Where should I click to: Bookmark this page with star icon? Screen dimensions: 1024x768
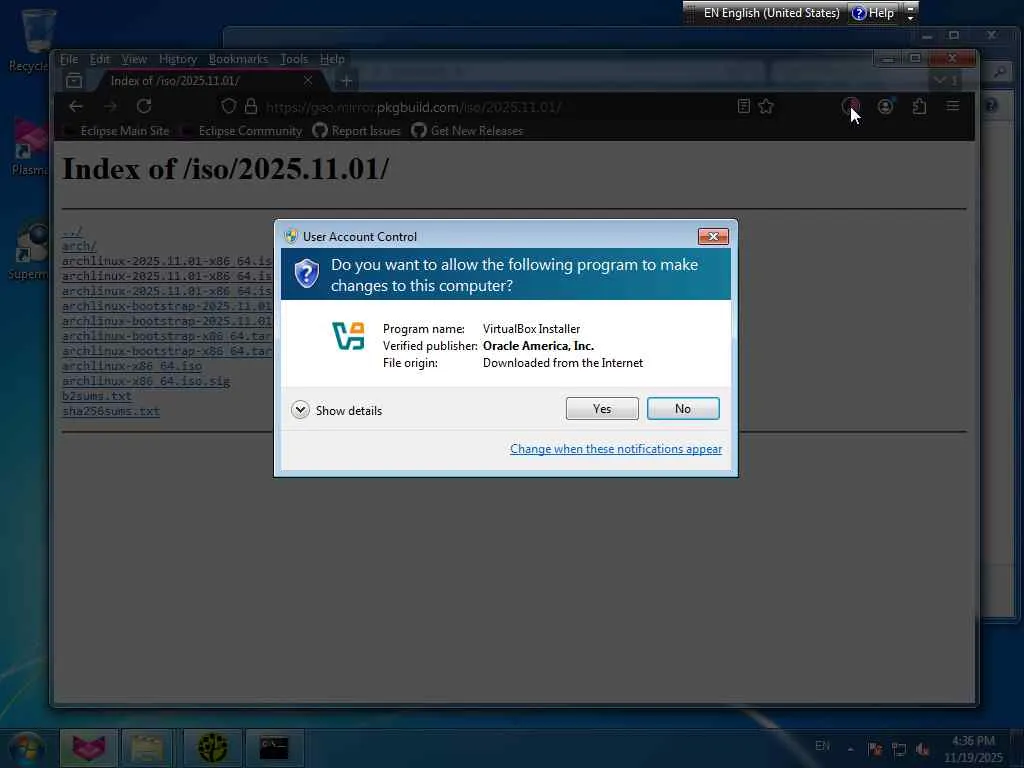click(766, 106)
